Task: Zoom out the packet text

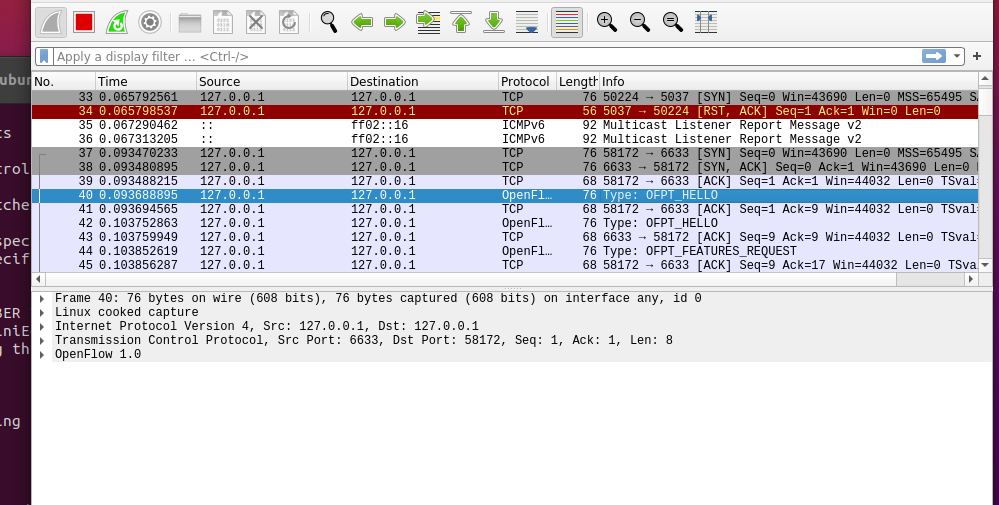Action: (640, 22)
